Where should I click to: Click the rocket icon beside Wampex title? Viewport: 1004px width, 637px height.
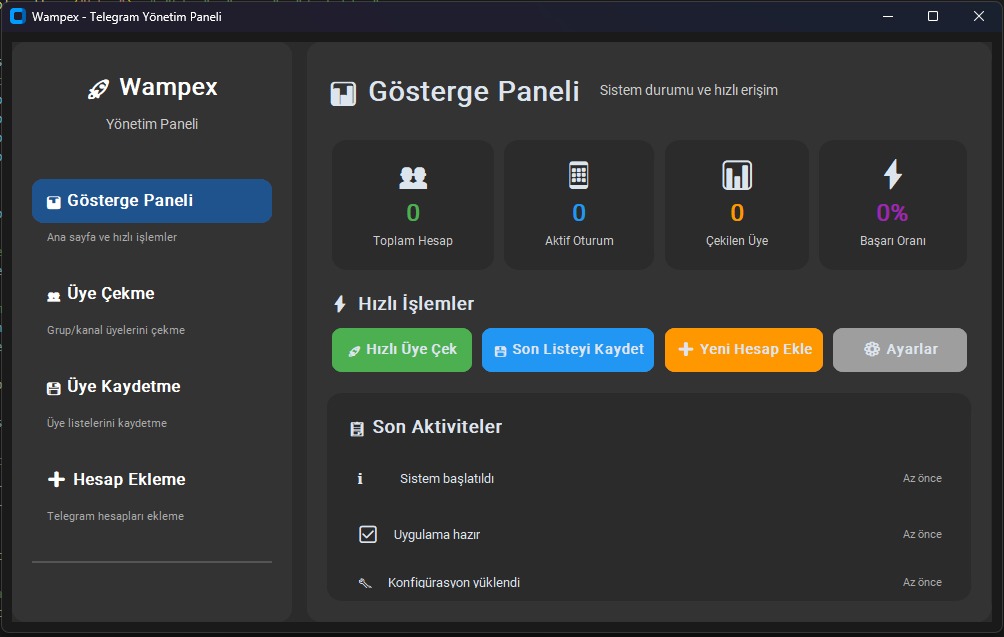pyautogui.click(x=98, y=89)
